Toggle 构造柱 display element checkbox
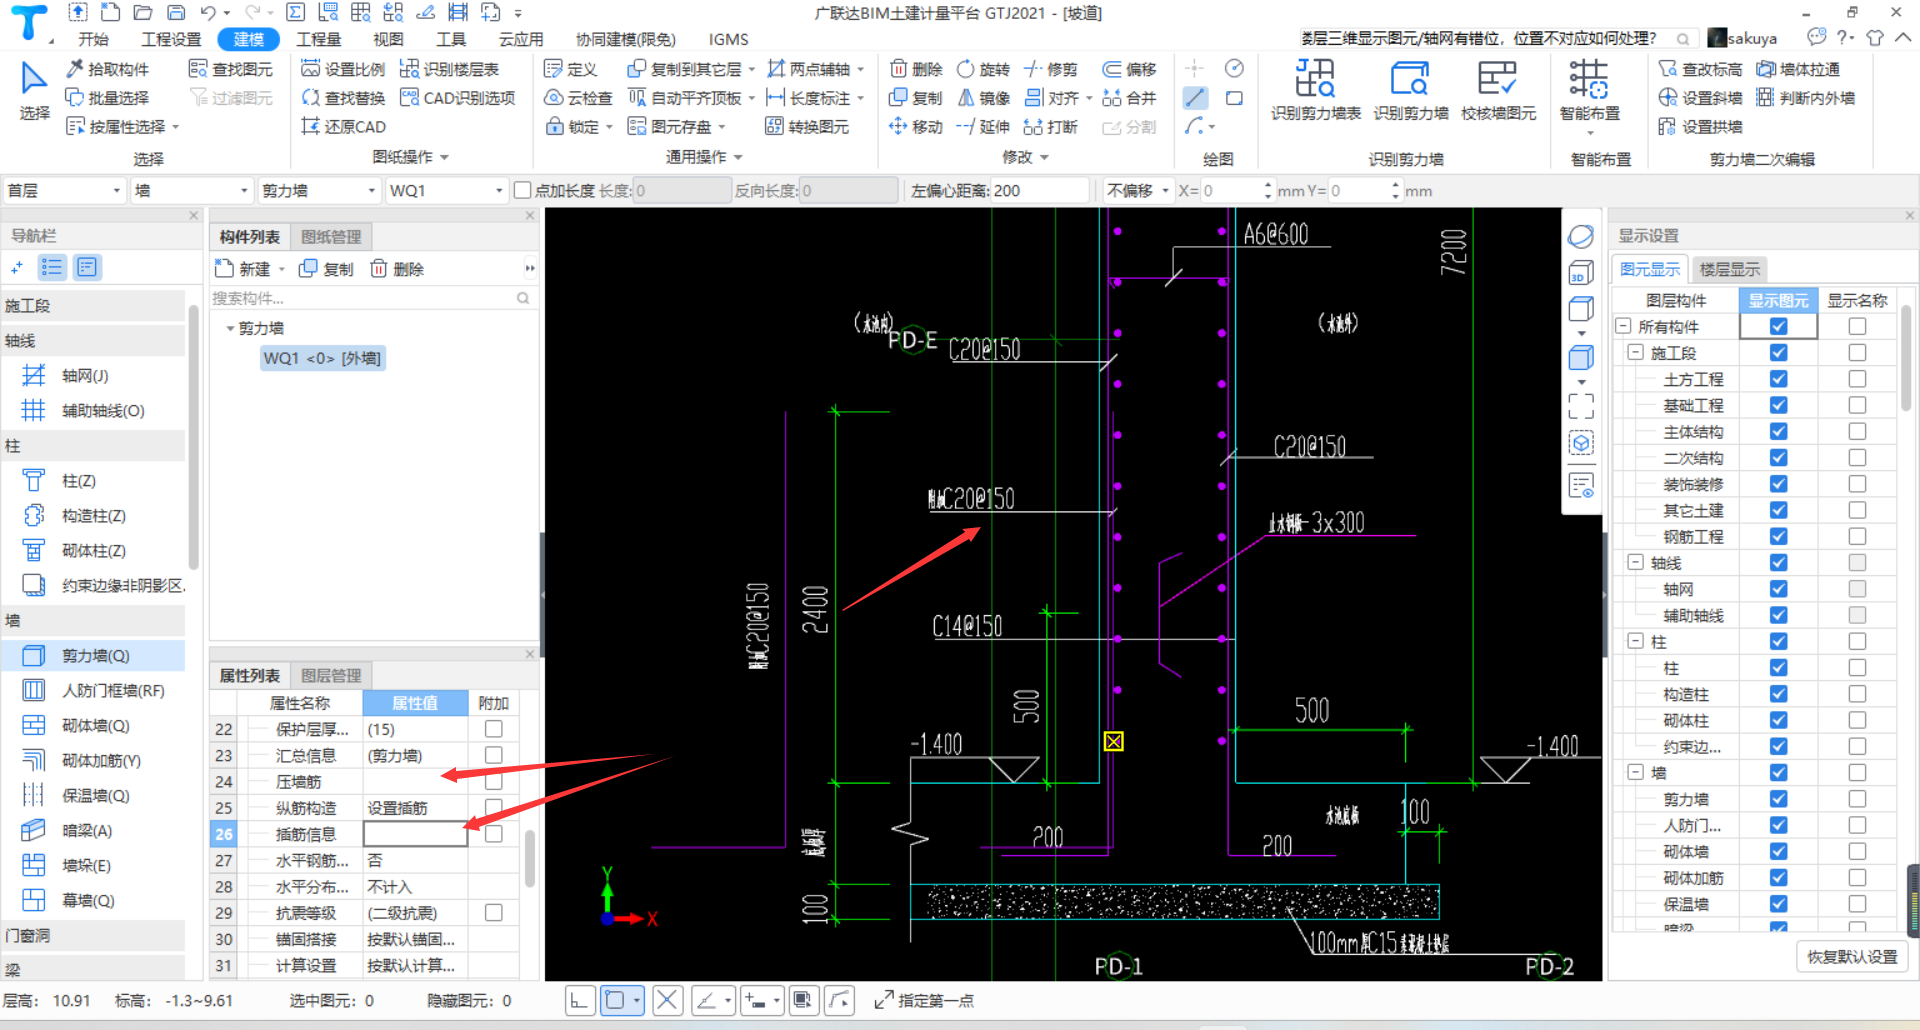This screenshot has height=1030, width=1920. pos(1778,694)
